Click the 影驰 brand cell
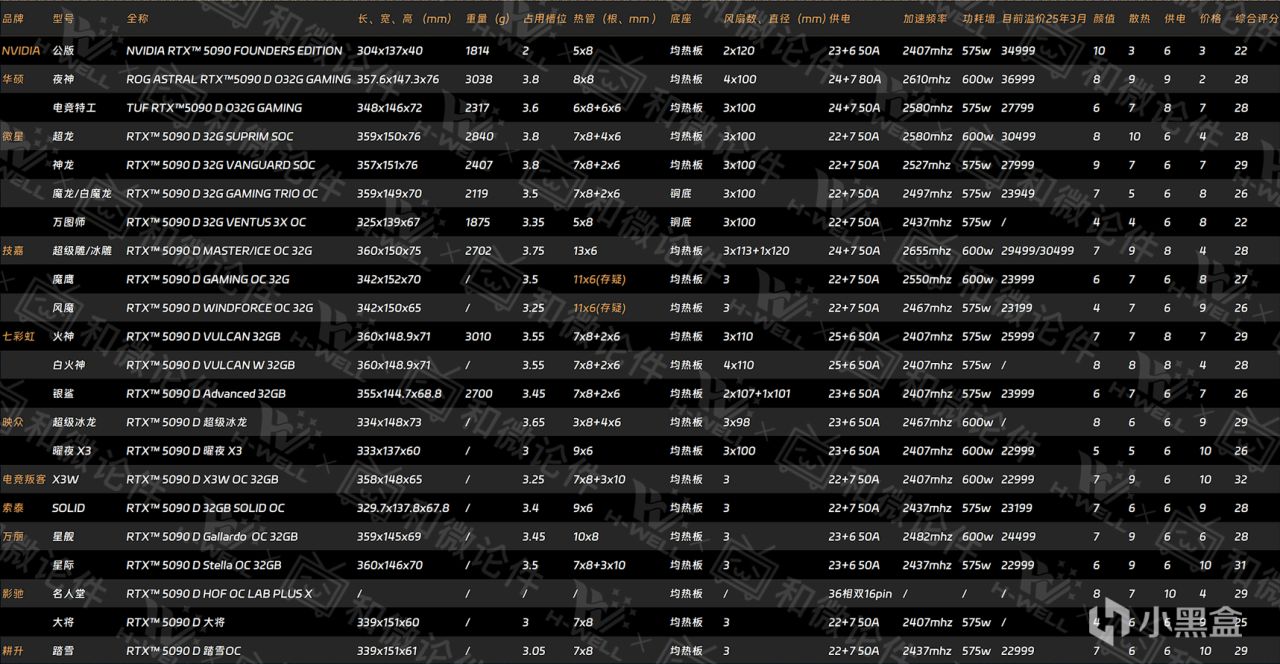1280x664 pixels. pyautogui.click(x=14, y=594)
